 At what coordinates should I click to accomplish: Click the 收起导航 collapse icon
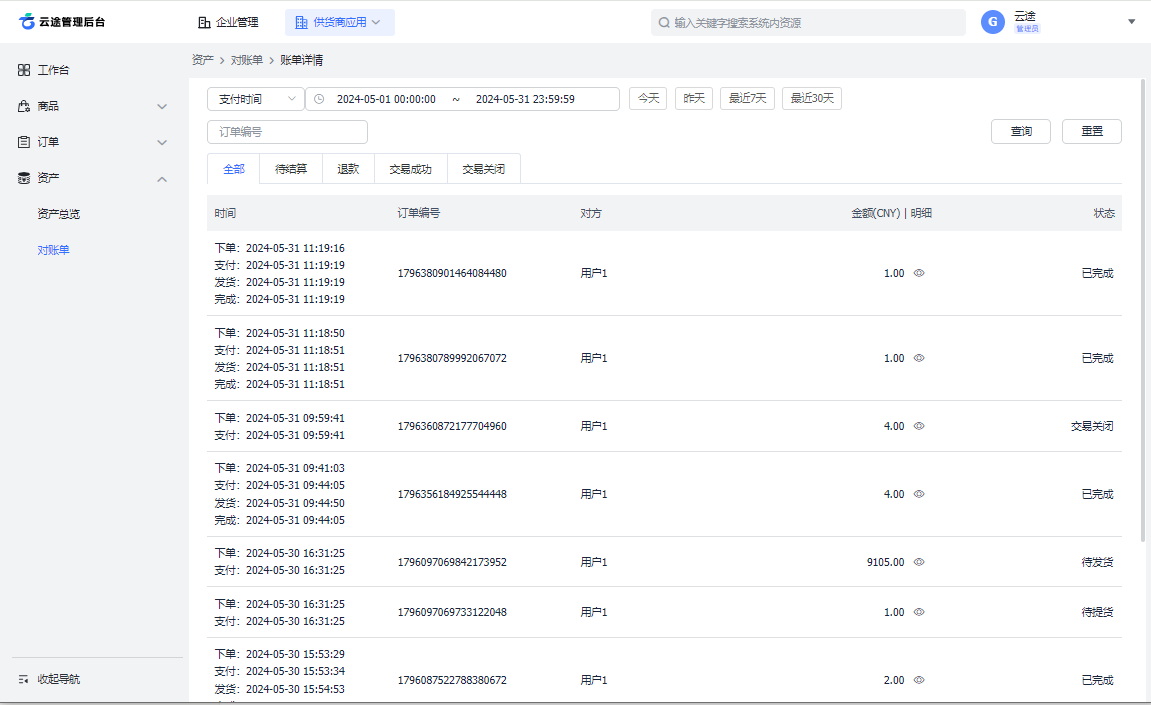coord(23,679)
